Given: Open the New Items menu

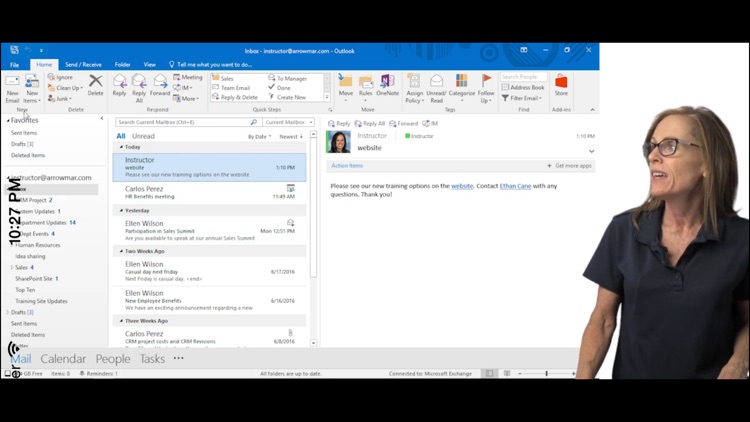Looking at the screenshot, I should 32,89.
